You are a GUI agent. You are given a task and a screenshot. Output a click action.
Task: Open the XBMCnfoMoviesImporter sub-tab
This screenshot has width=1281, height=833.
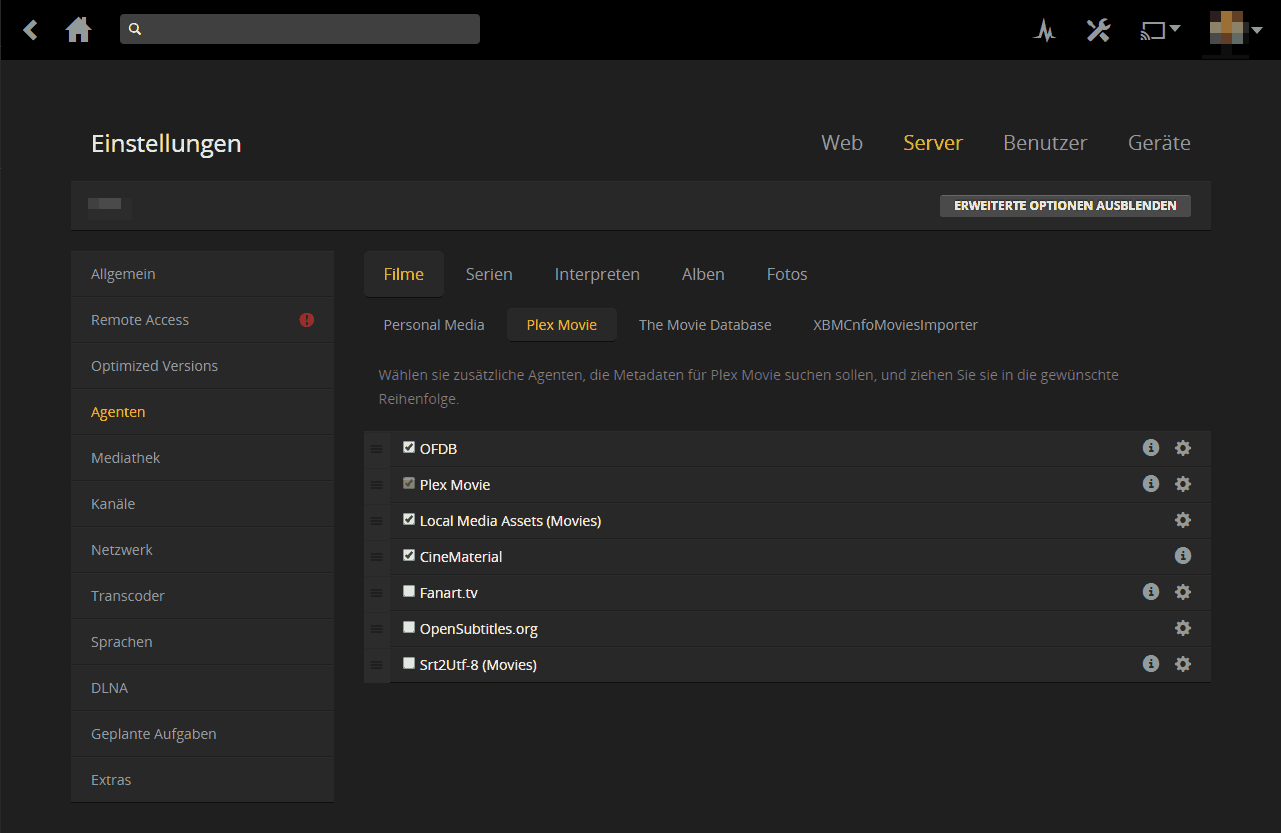click(x=896, y=325)
